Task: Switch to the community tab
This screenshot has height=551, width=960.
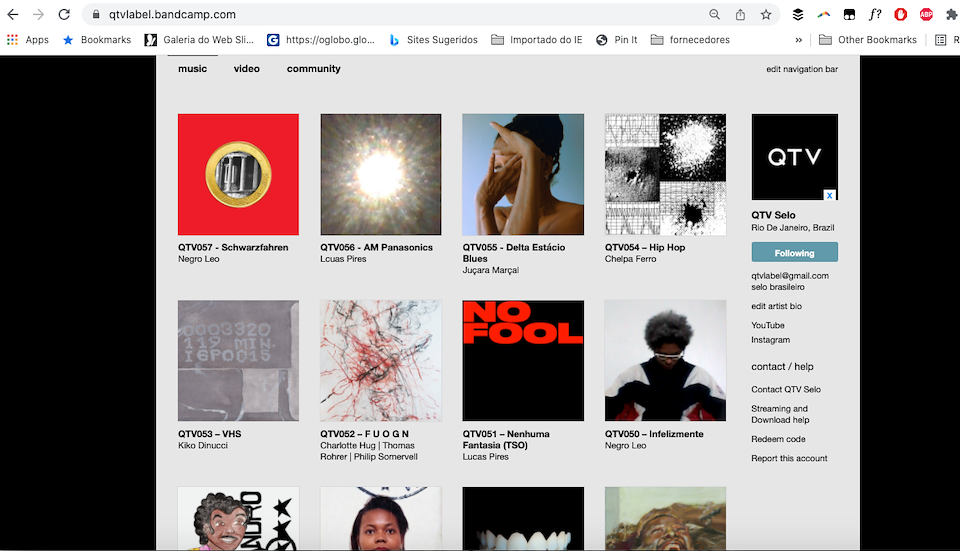Action: coord(313,69)
